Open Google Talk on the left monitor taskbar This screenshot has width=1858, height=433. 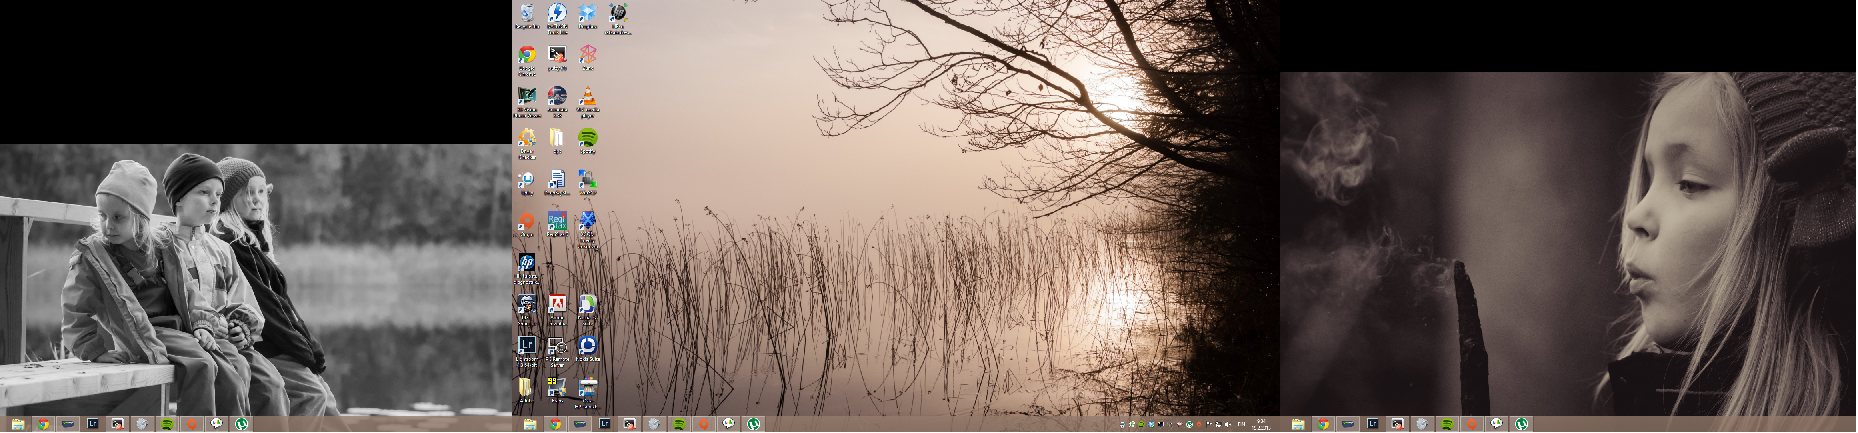click(216, 424)
